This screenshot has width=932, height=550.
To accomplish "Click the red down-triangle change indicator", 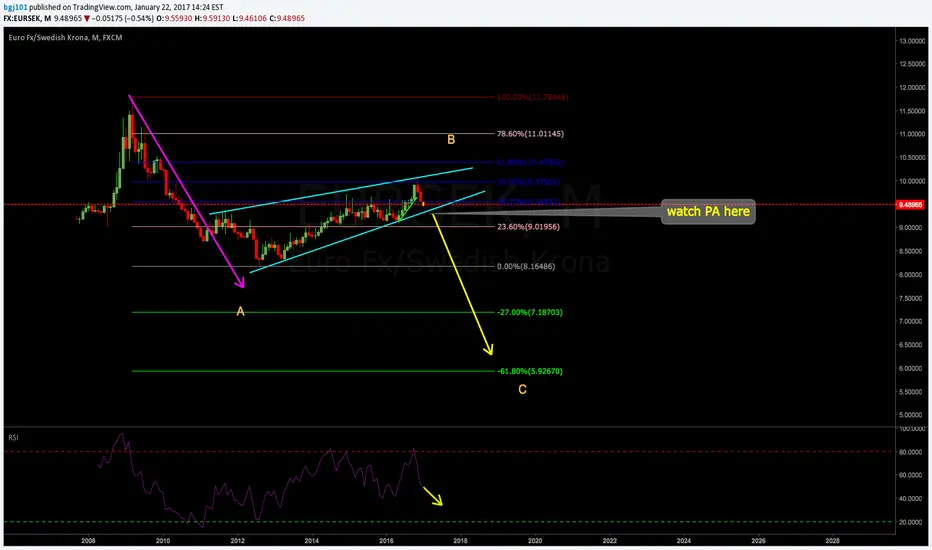I will (87, 18).
